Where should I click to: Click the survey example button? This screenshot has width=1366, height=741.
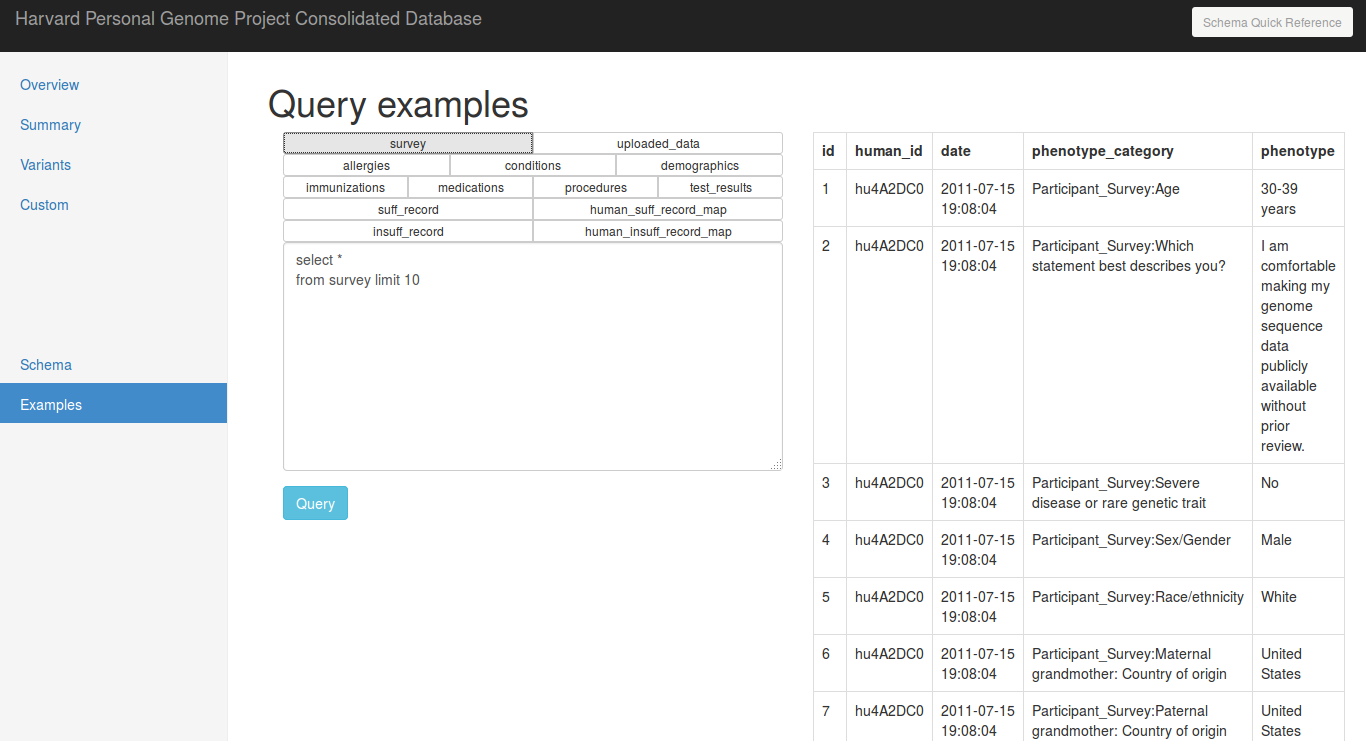408,144
